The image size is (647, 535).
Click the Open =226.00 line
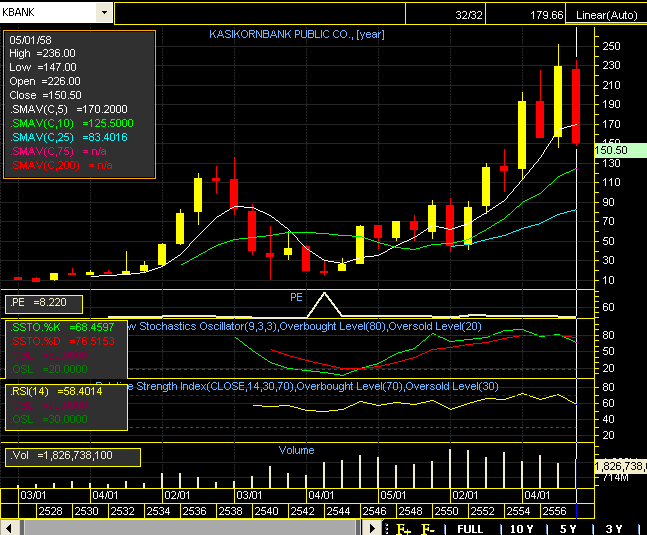click(45, 81)
